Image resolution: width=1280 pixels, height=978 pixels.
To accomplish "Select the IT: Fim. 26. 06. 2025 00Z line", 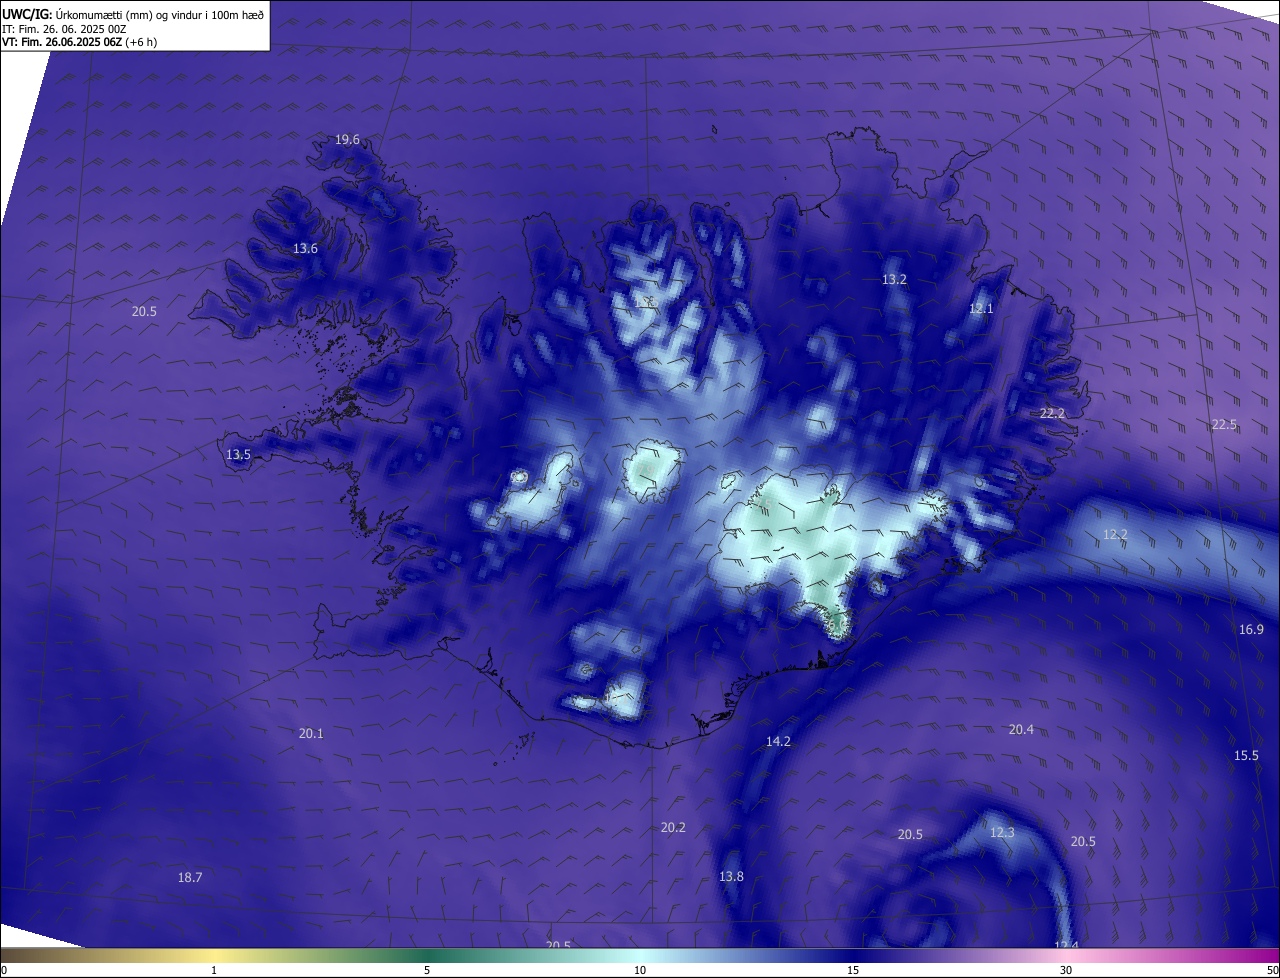I will click(63, 29).
